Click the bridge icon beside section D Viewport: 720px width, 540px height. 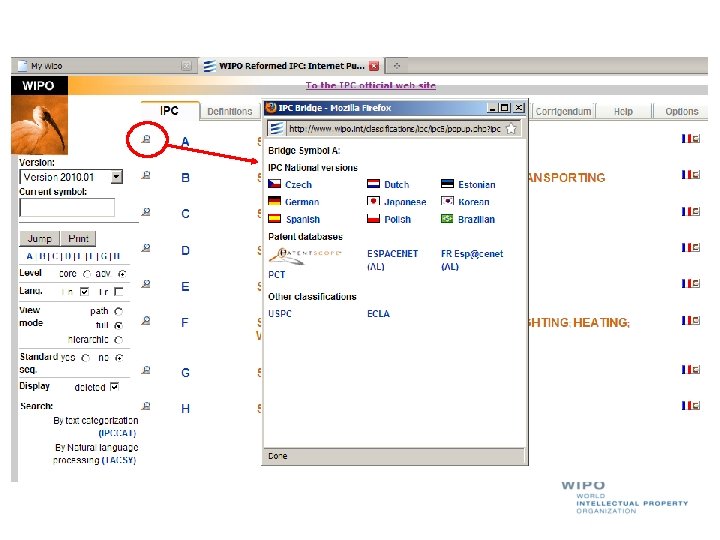(146, 248)
